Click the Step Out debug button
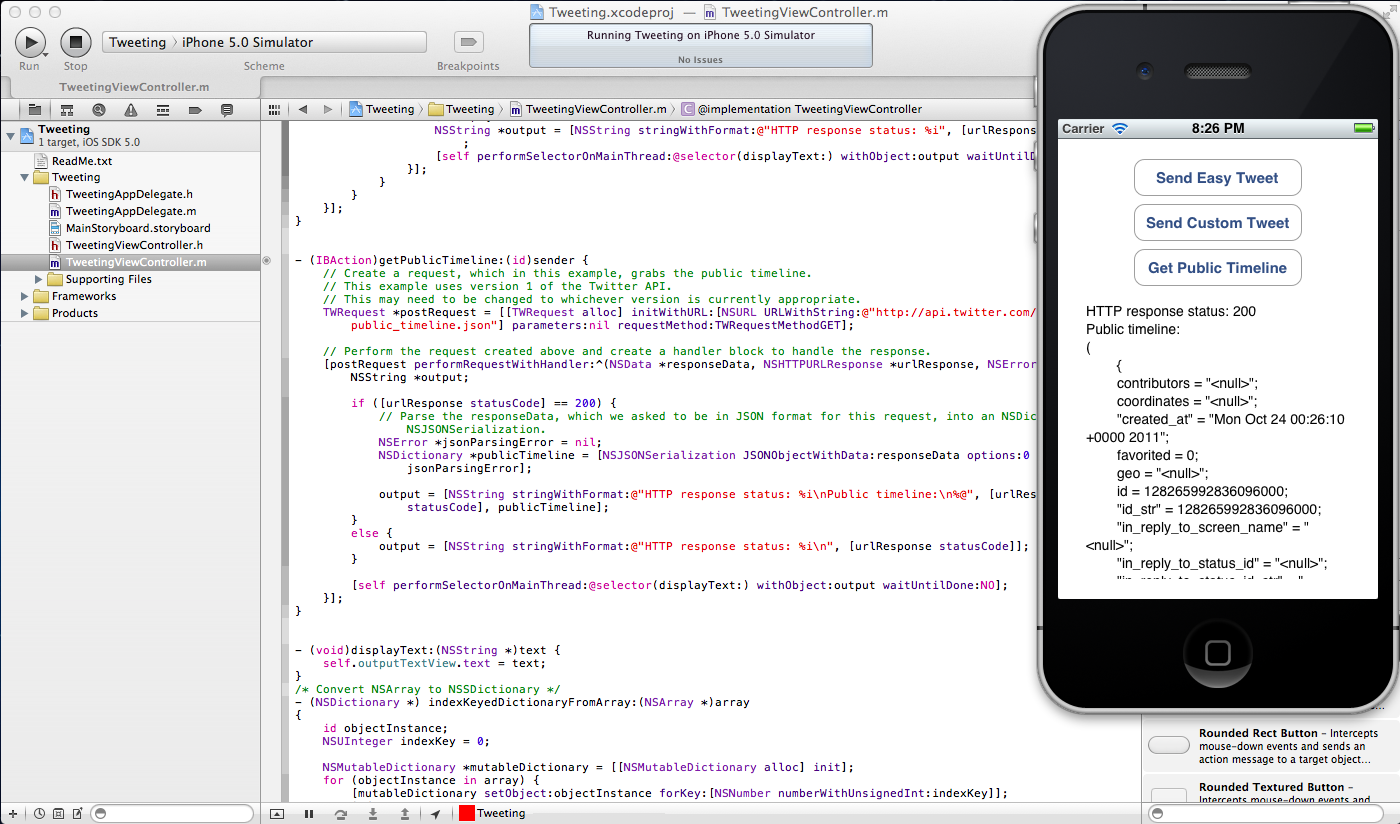The width and height of the screenshot is (1400, 824). [405, 813]
